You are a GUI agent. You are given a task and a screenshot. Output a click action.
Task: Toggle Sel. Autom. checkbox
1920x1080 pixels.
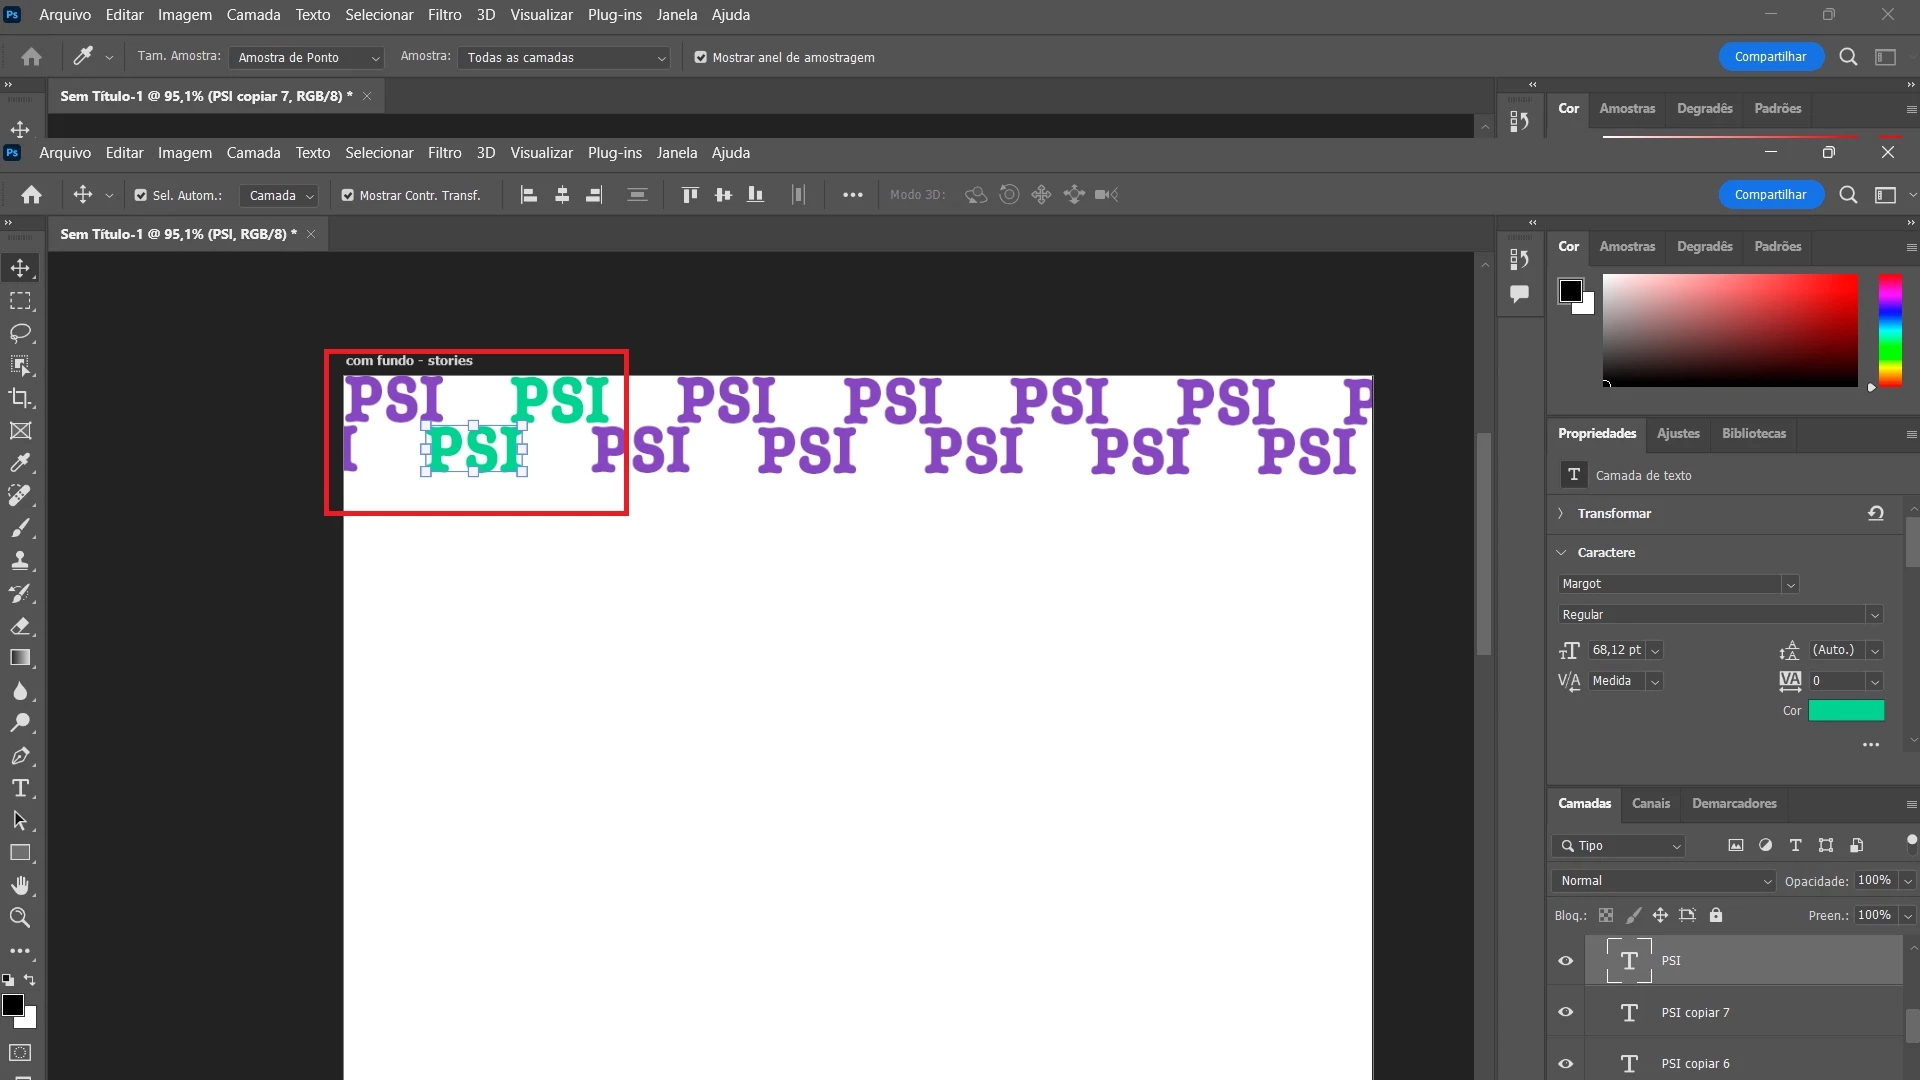pos(141,196)
